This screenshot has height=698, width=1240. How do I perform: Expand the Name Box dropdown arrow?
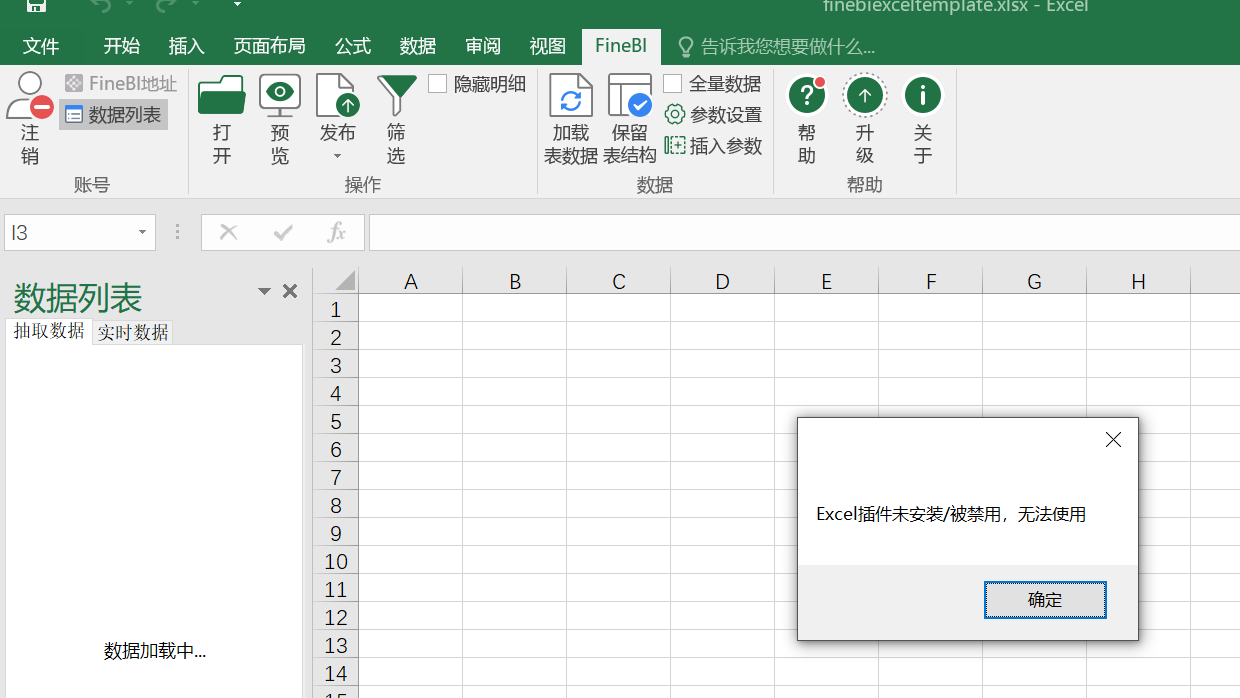coord(143,233)
